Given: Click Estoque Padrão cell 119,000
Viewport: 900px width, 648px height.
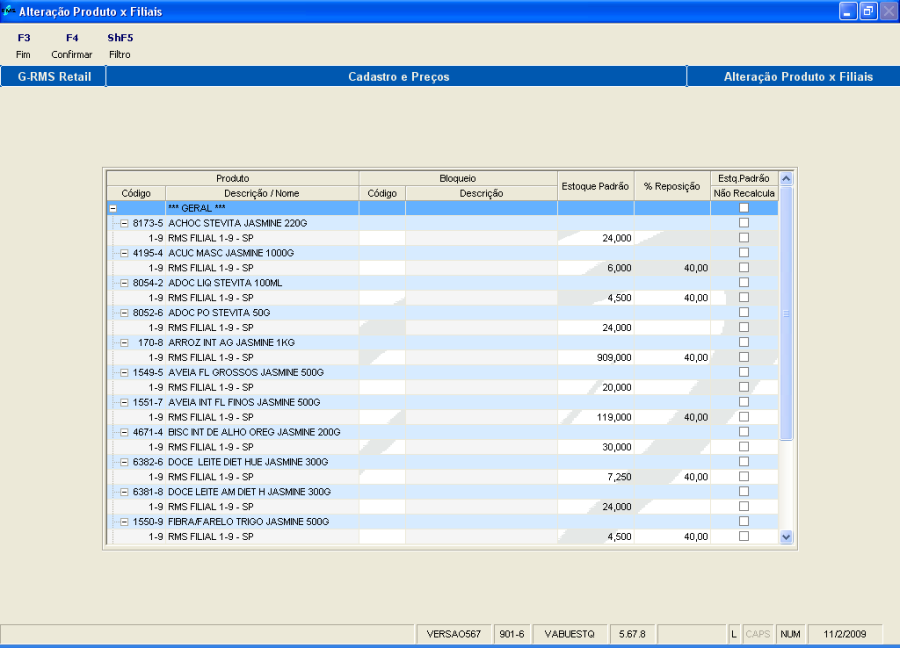Looking at the screenshot, I should pos(595,417).
